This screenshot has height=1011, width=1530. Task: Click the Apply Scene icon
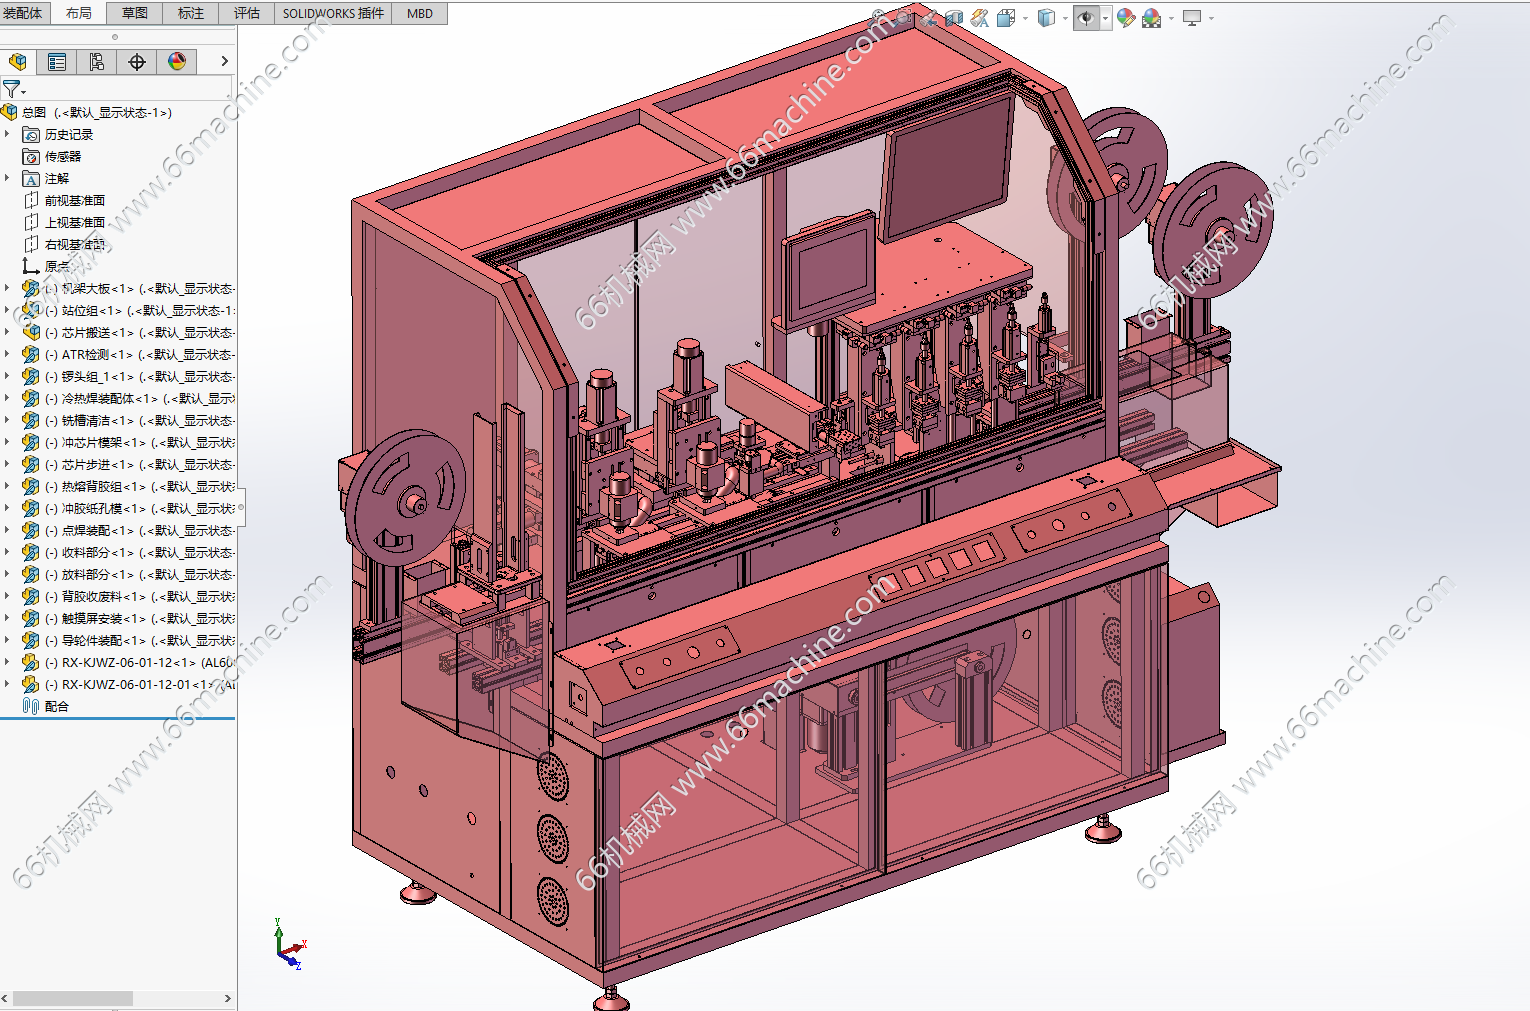[1152, 18]
